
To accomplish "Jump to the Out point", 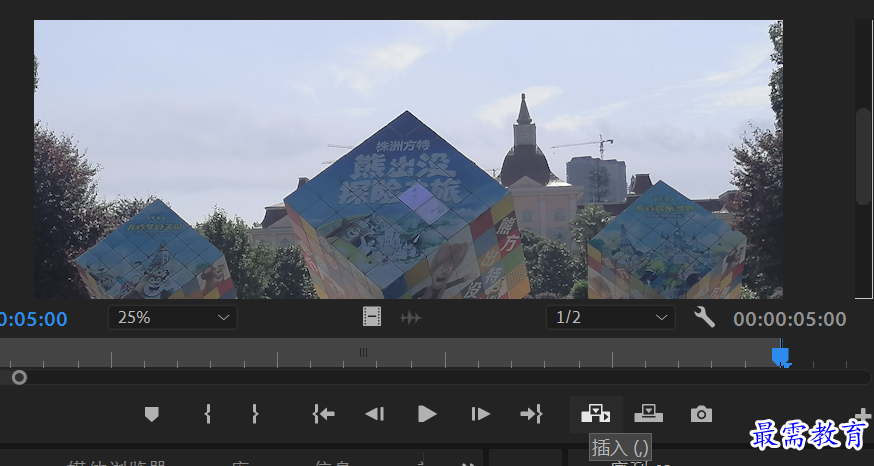I will 531,414.
